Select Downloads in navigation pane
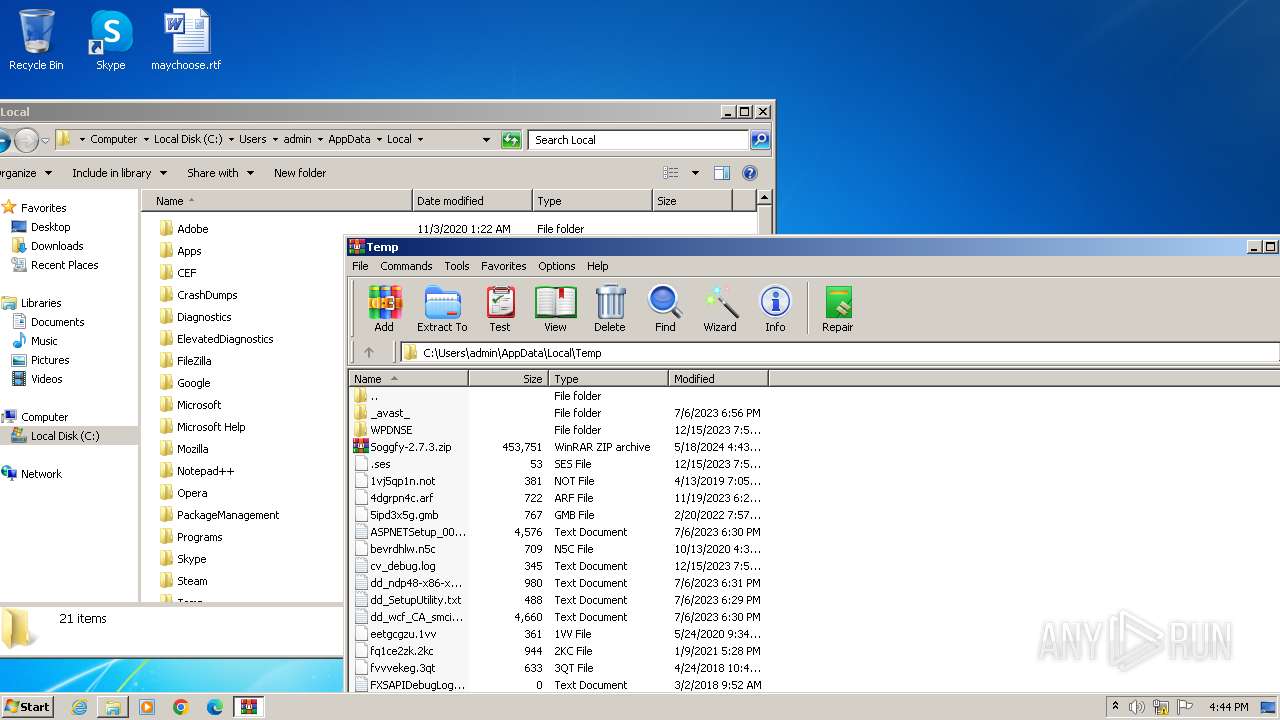1280x720 pixels. pyautogui.click(x=57, y=246)
